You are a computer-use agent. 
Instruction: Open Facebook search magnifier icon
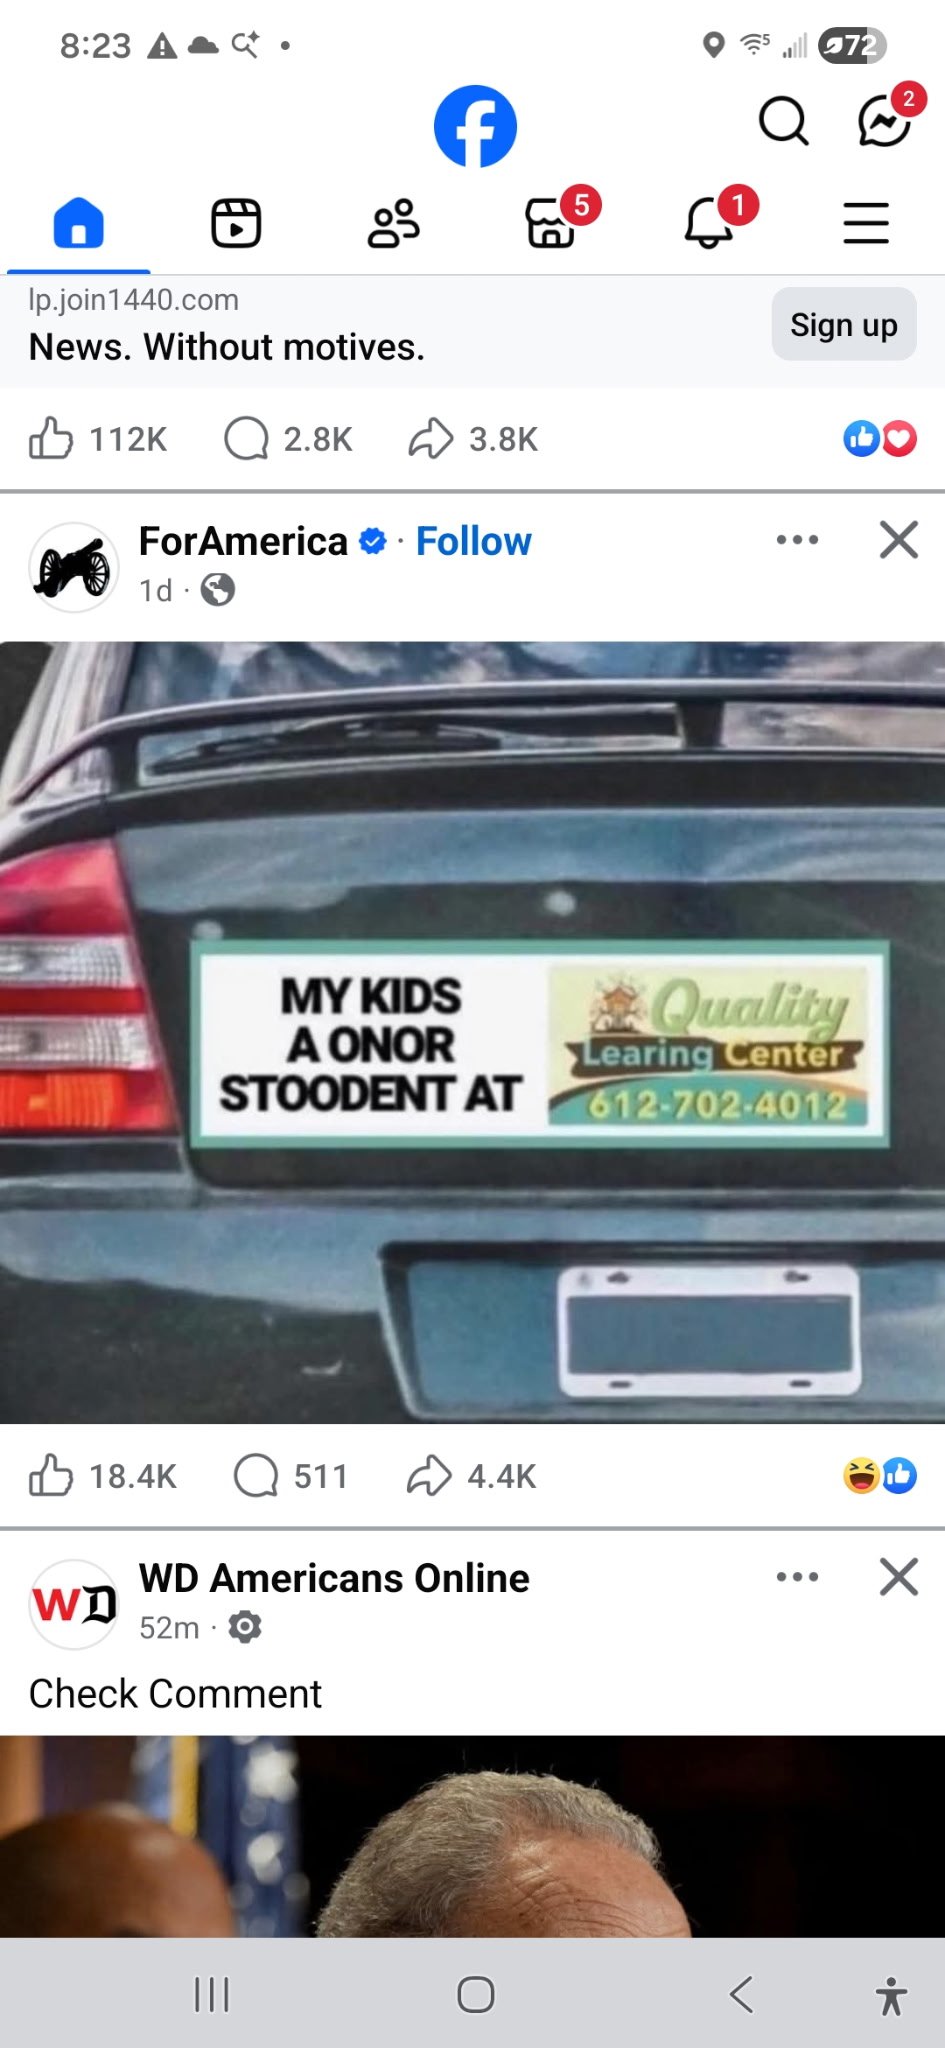point(783,121)
